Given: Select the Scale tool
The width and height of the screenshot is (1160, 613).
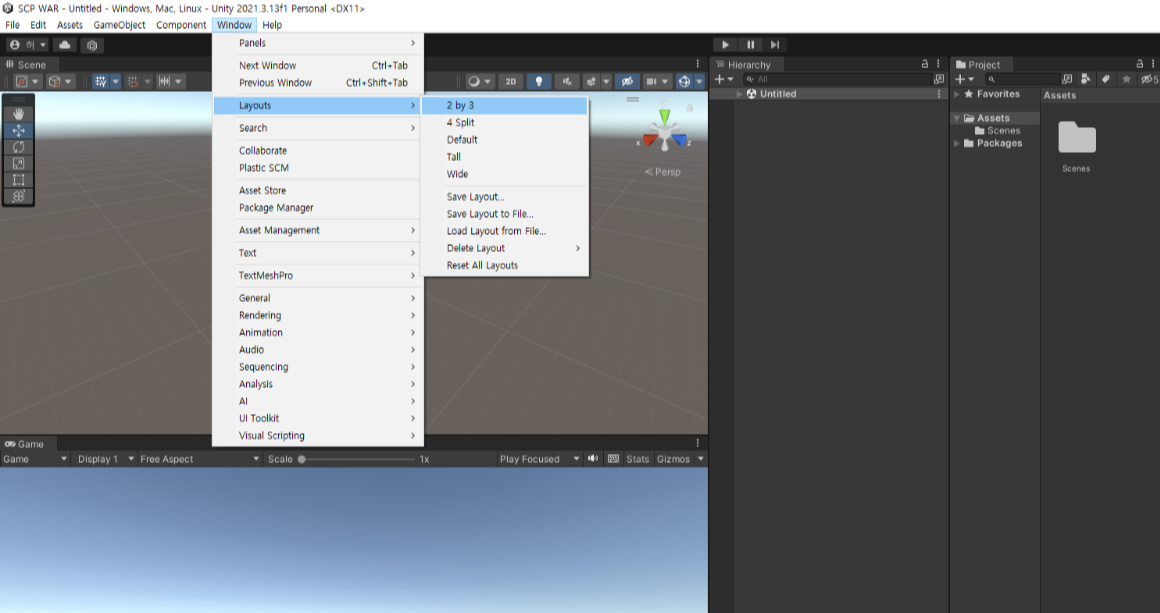Looking at the screenshot, I should (x=18, y=163).
